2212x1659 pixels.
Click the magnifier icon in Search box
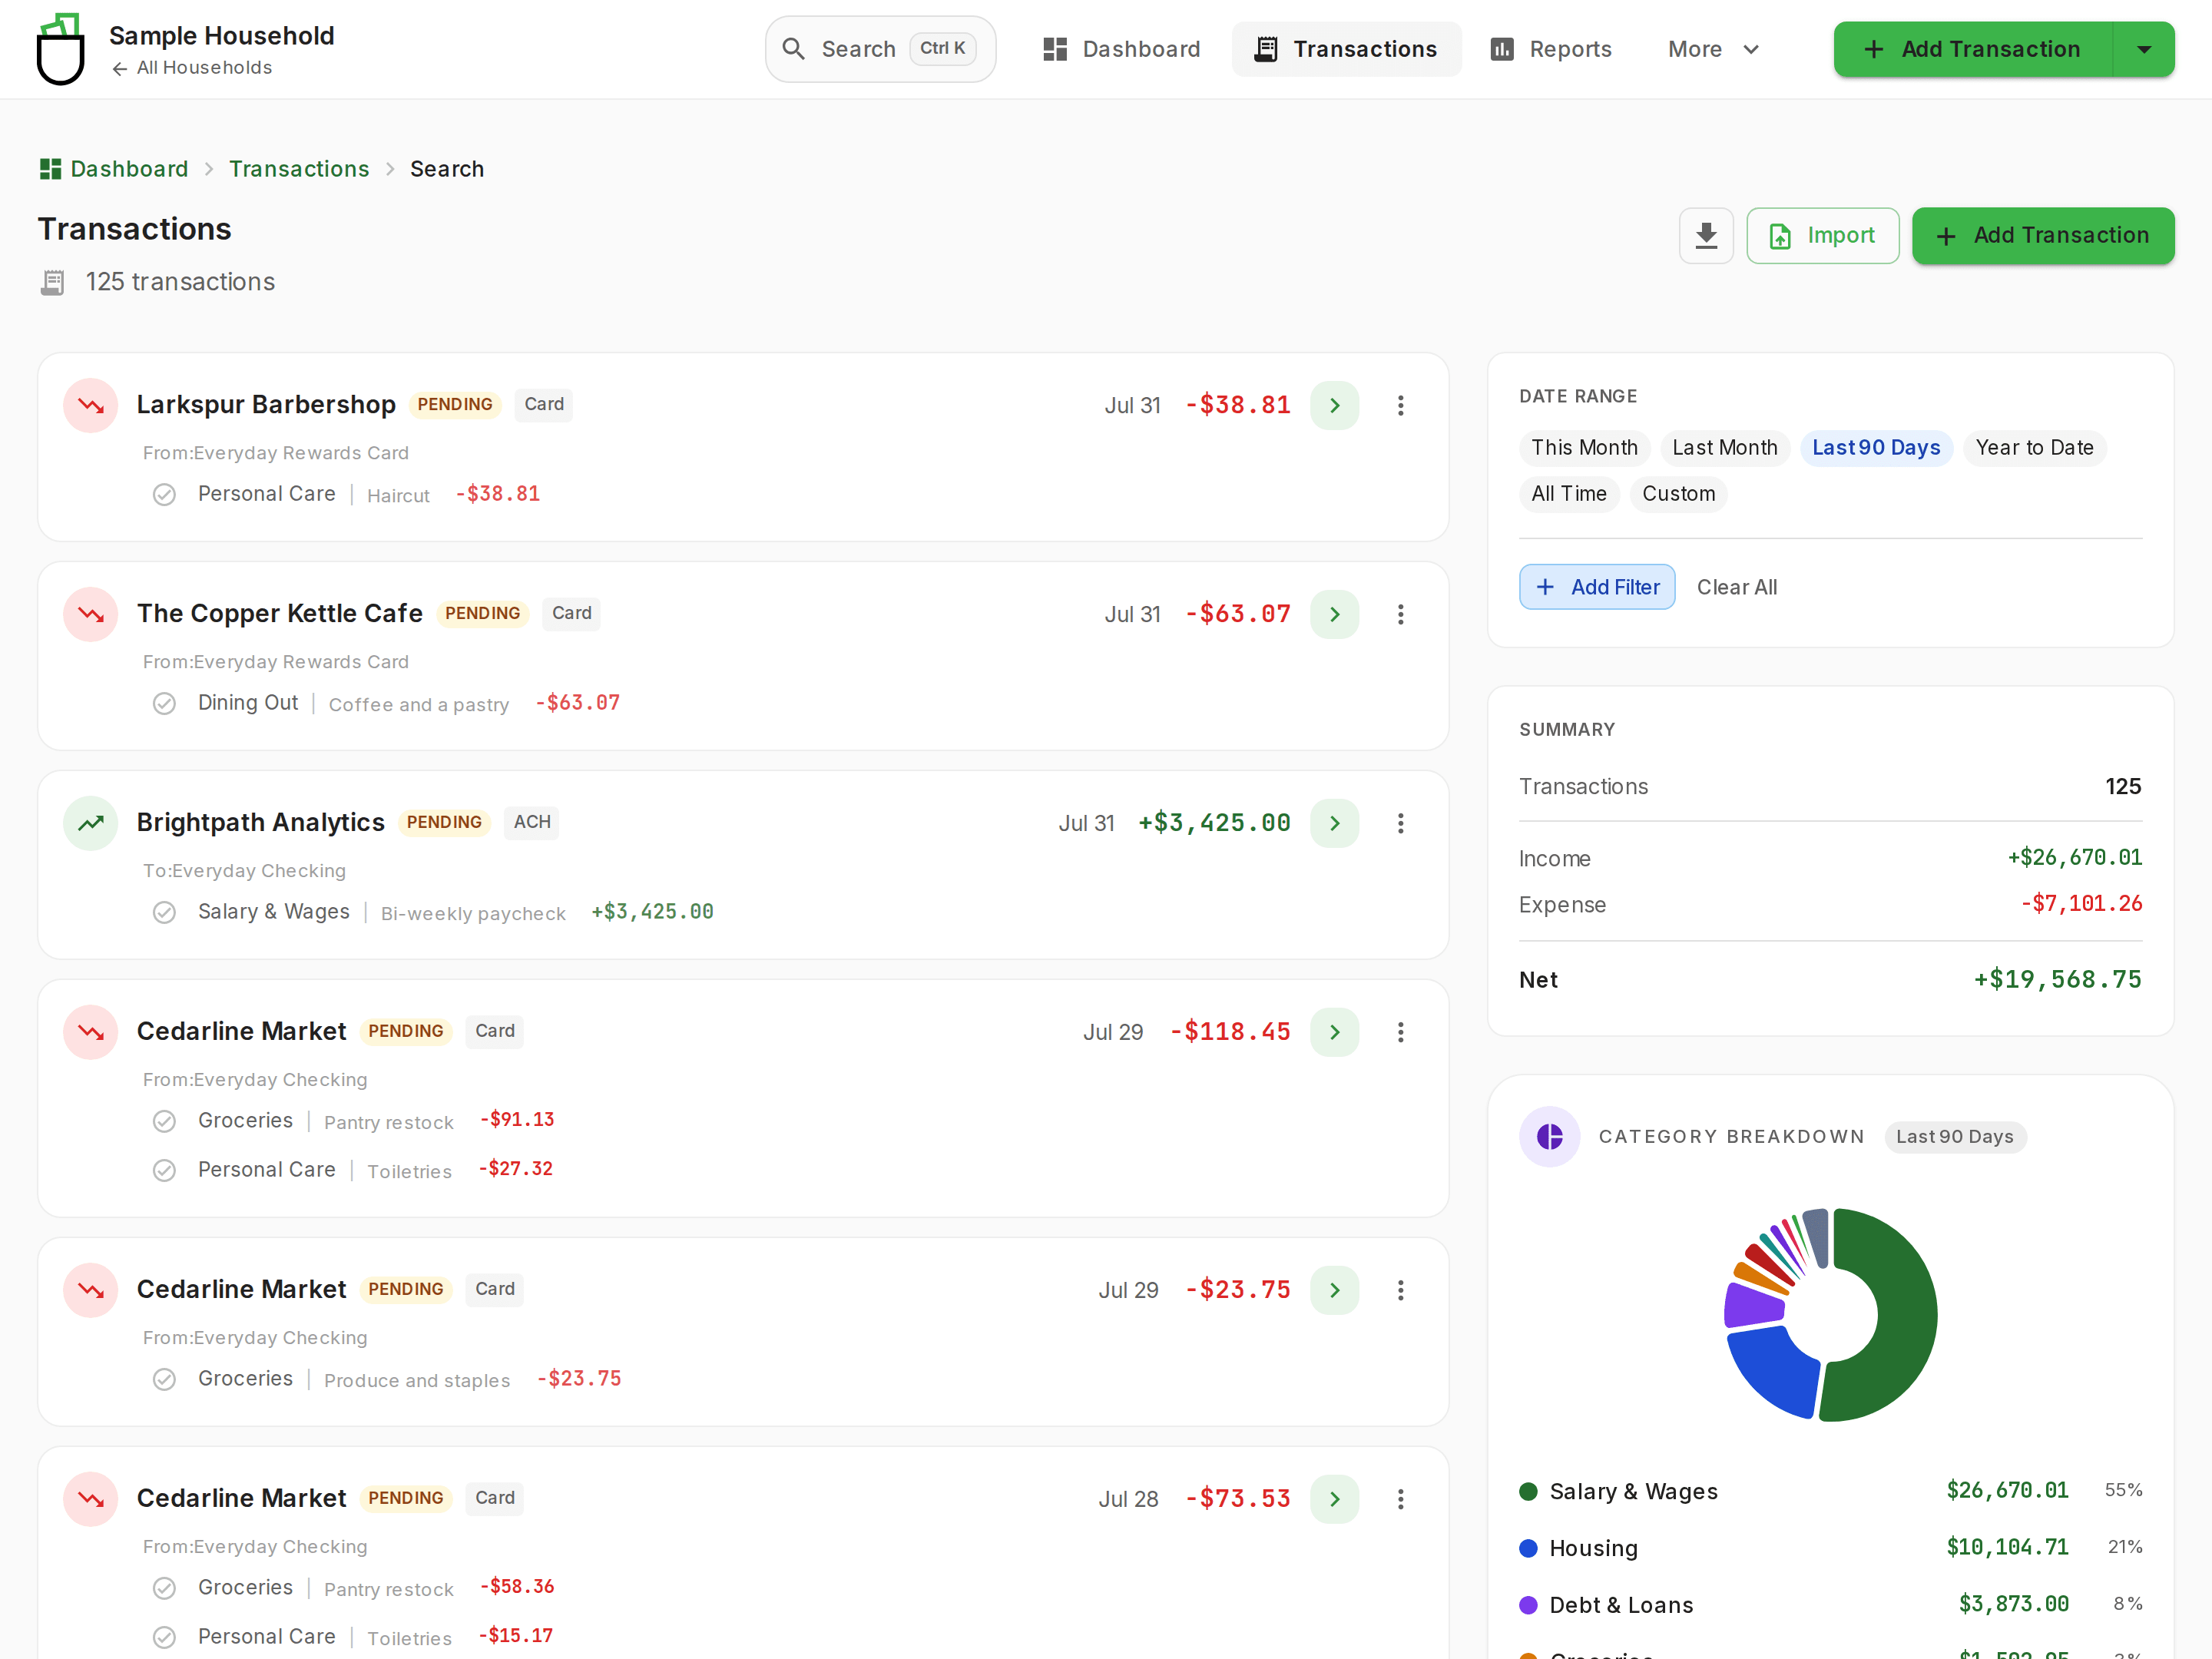pyautogui.click(x=794, y=49)
